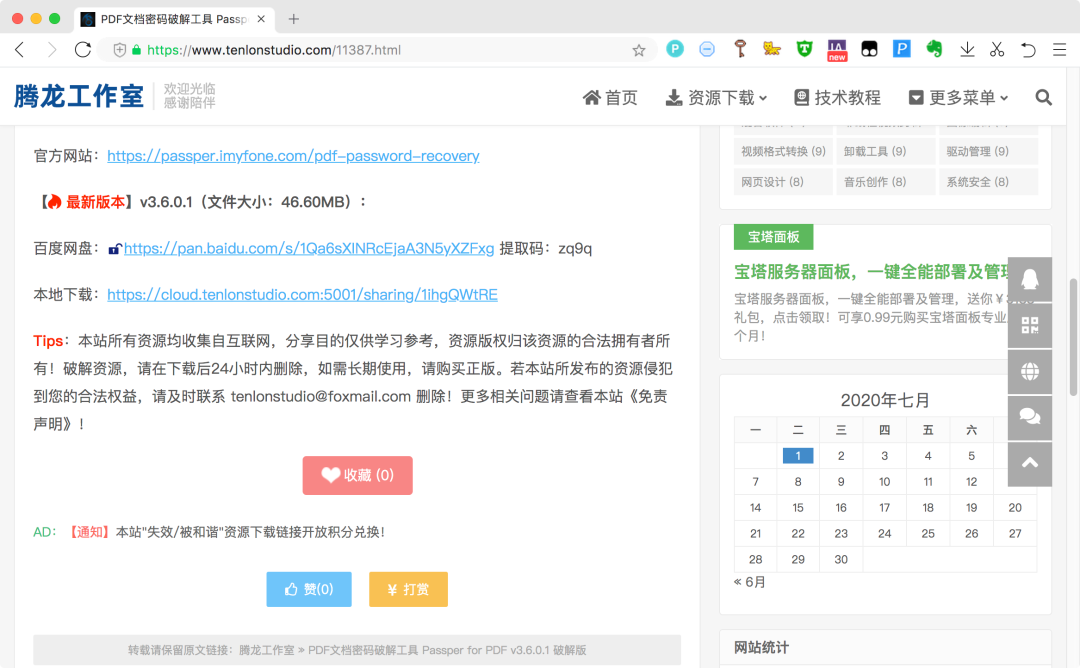Open 技术教程 in the navigation bar
1080x668 pixels.
coord(837,97)
